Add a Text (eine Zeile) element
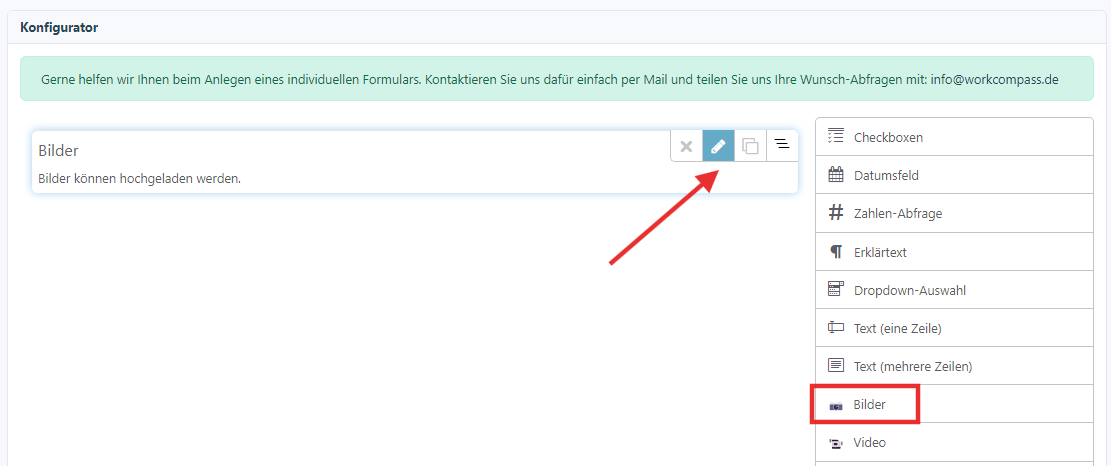The height and width of the screenshot is (466, 1111). click(954, 328)
